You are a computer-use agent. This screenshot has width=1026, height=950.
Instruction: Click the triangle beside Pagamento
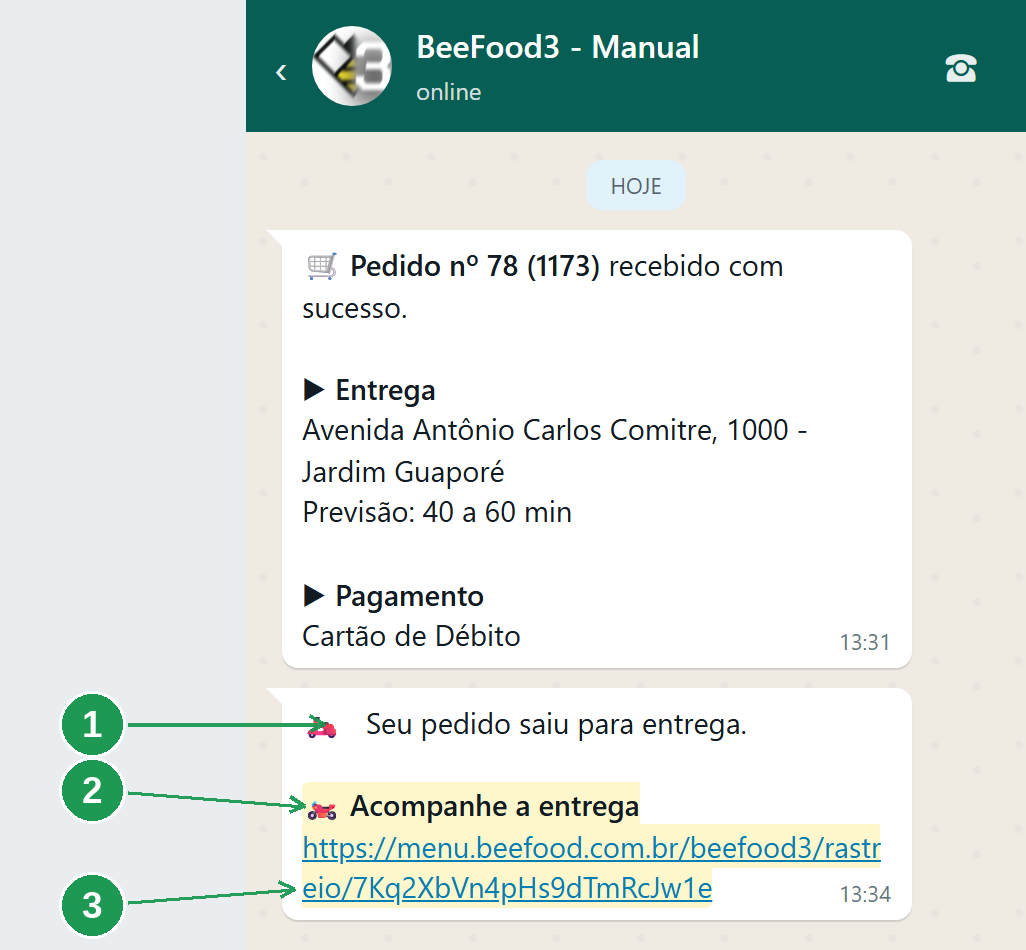point(314,596)
